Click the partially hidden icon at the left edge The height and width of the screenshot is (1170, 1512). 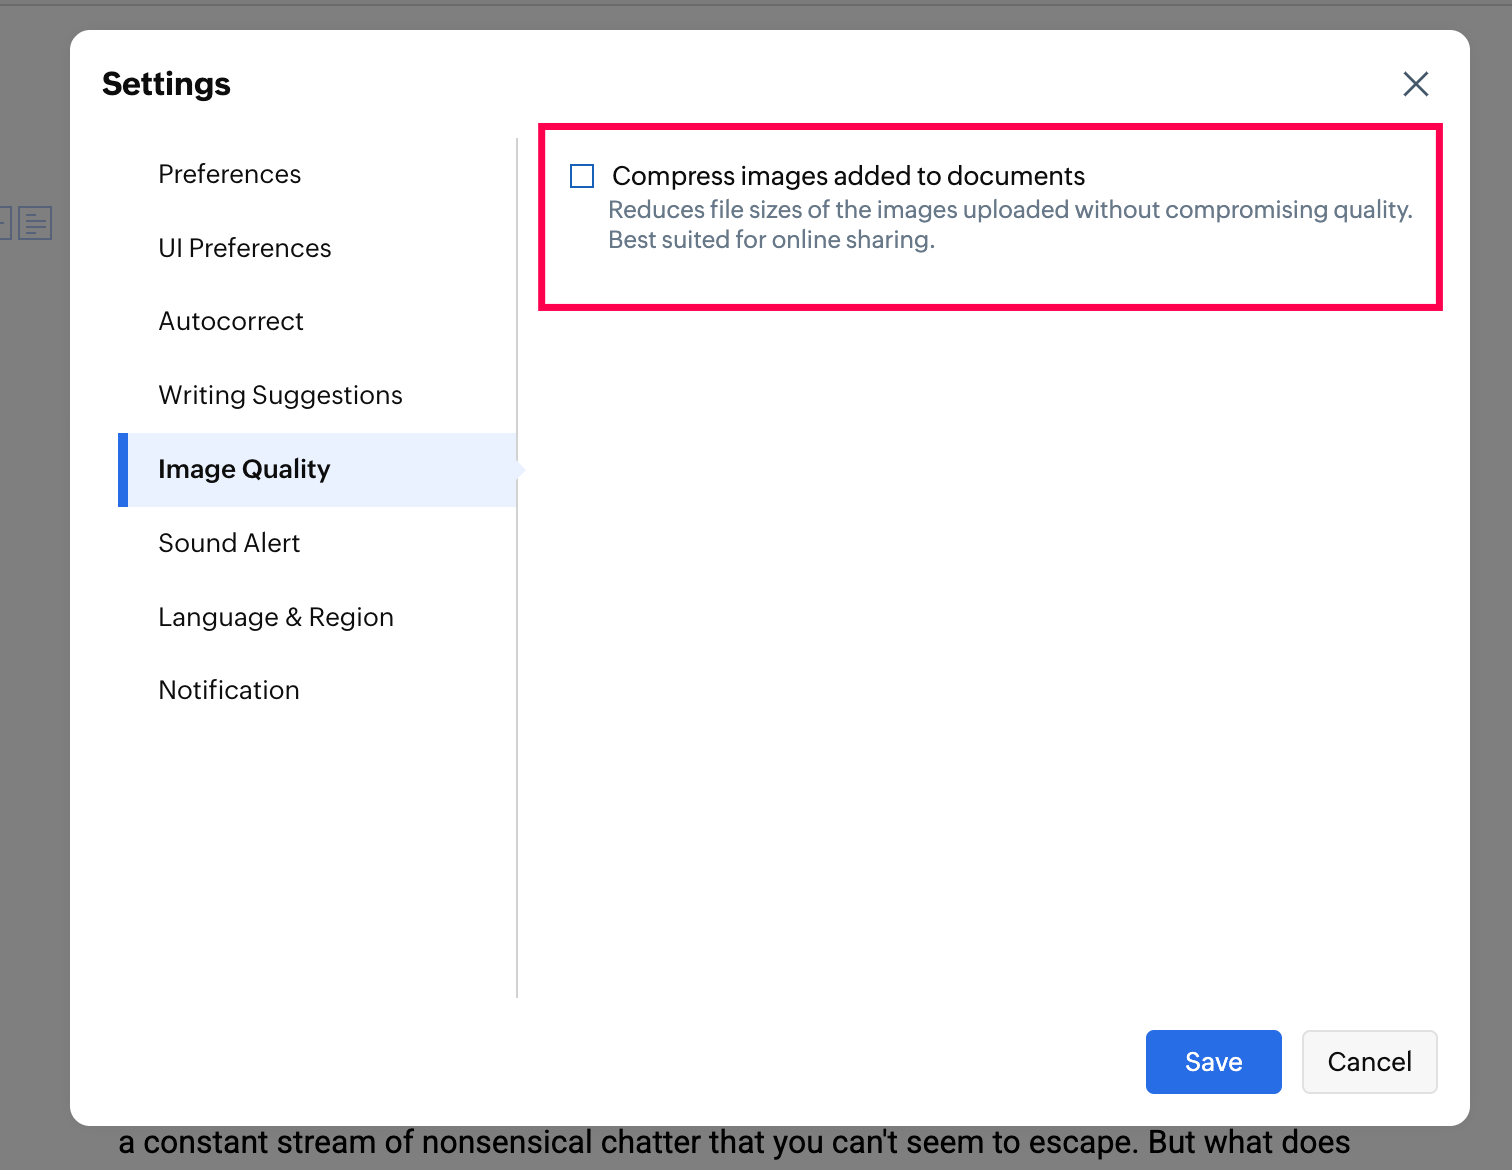5,223
